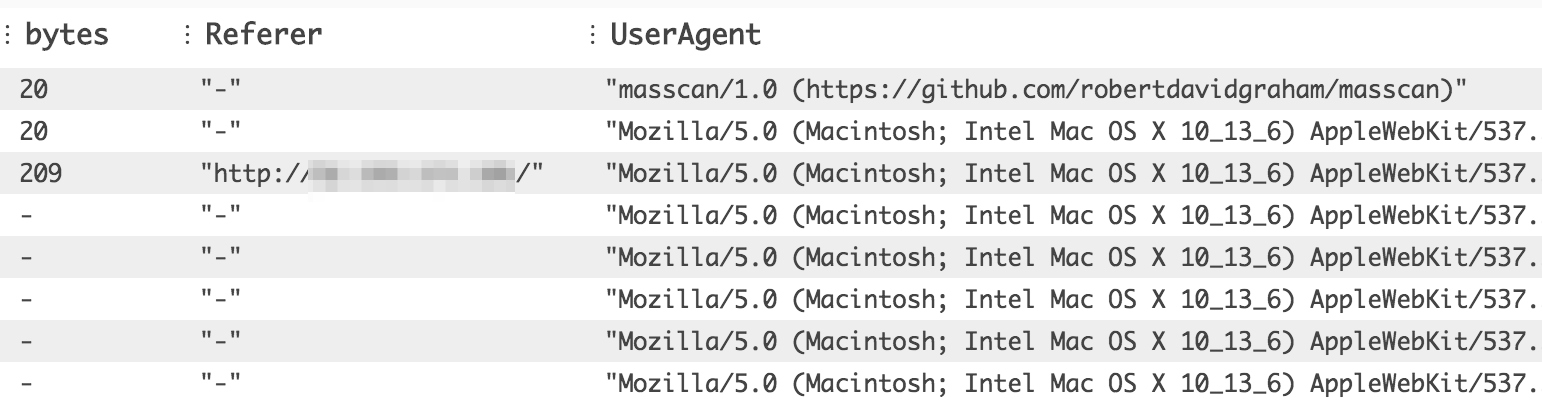Click the dotted handle icon beside UserAgent header
Screen dimensions: 1542x408
coord(593,35)
